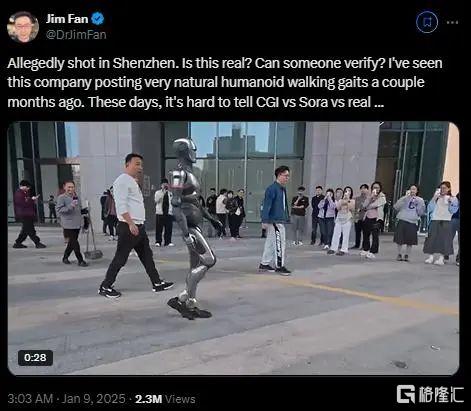Click the man in white shirt walking
This screenshot has width=471, height=411.
pyautogui.click(x=133, y=225)
